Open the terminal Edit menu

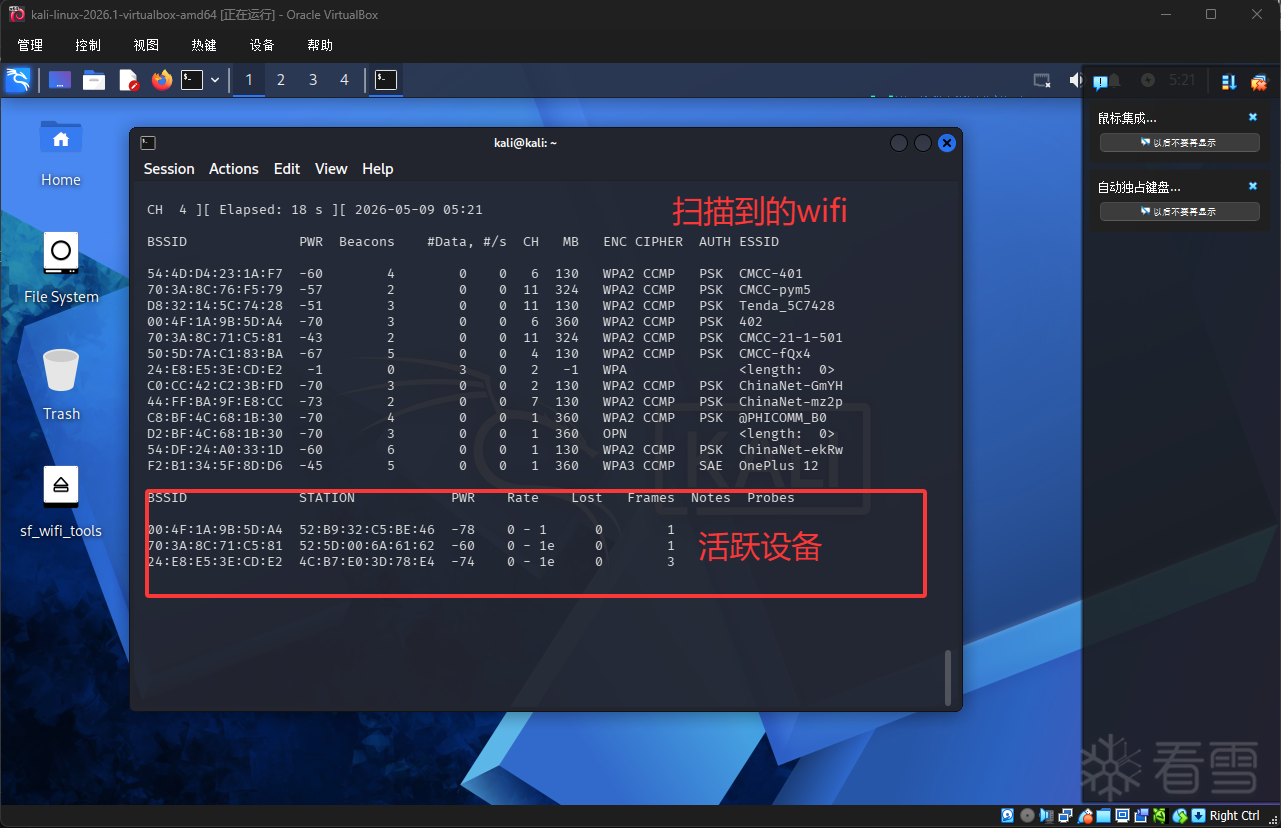tap(287, 169)
